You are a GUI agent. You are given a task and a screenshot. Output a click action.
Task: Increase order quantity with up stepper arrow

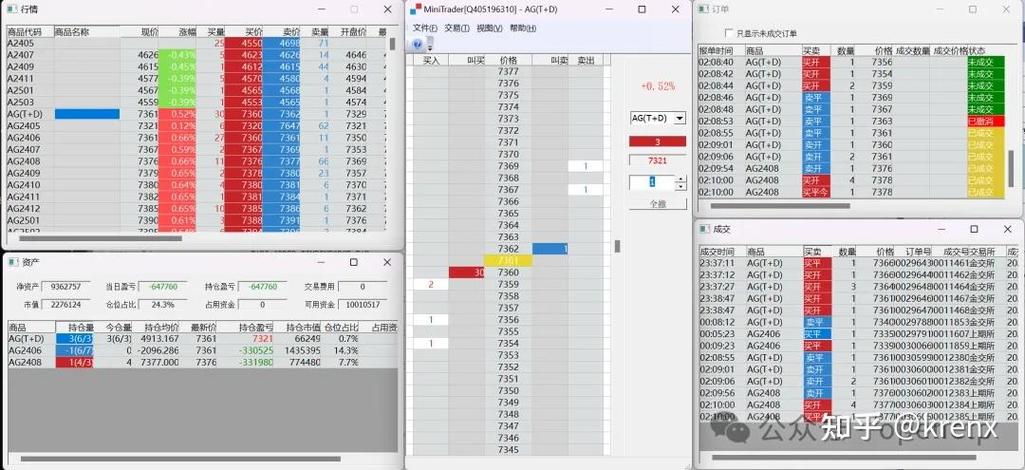(x=681, y=178)
